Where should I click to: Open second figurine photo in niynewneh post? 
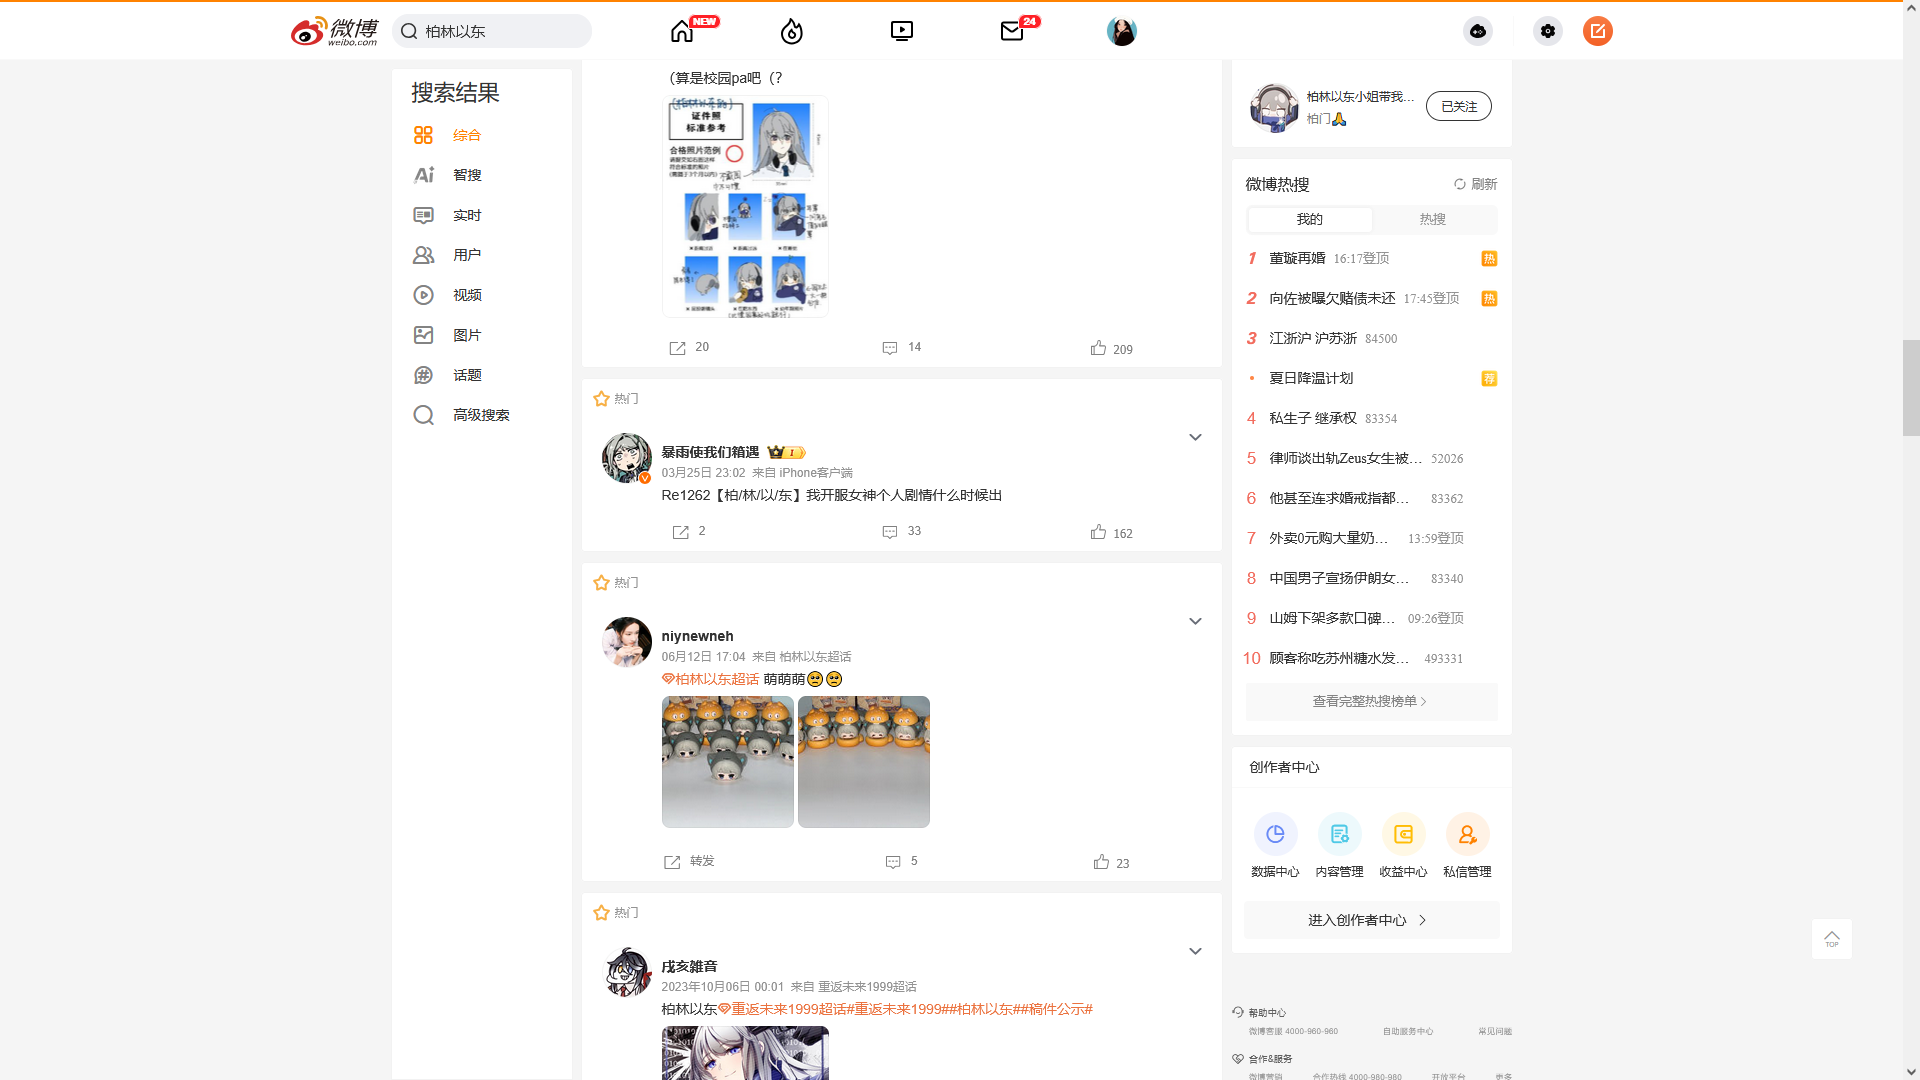pyautogui.click(x=864, y=762)
